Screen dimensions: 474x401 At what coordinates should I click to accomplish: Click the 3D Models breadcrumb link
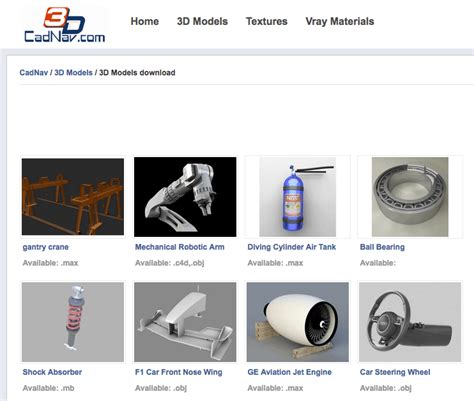tap(73, 72)
